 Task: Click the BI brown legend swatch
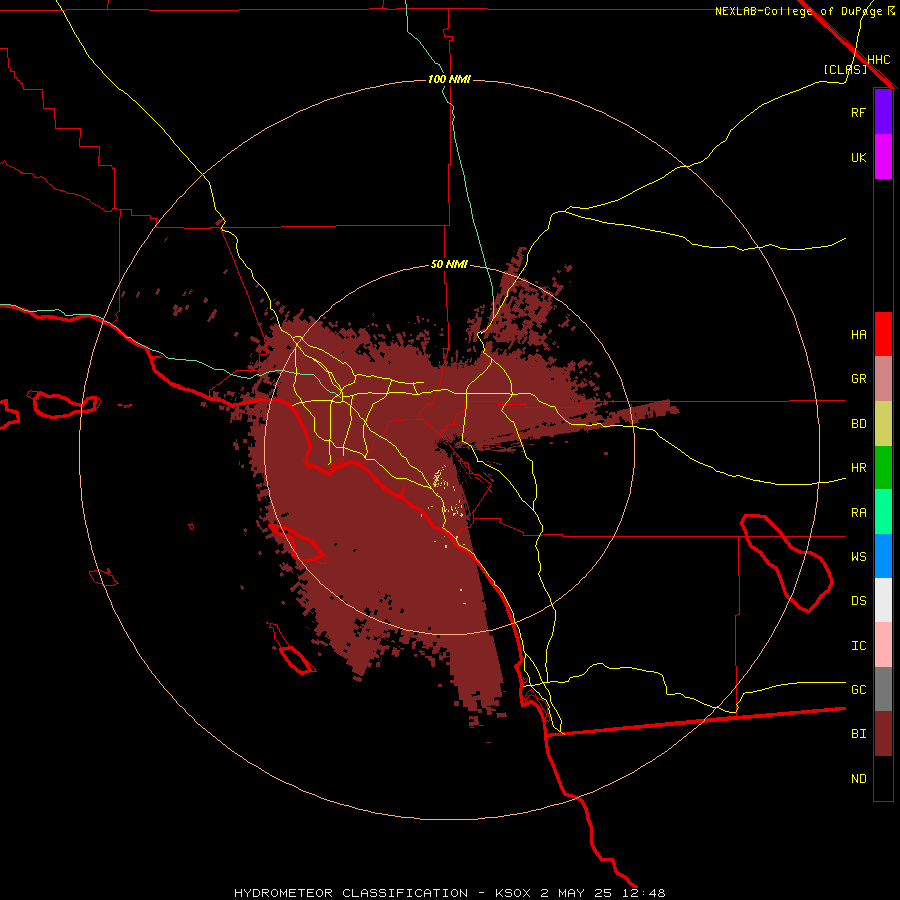click(883, 734)
